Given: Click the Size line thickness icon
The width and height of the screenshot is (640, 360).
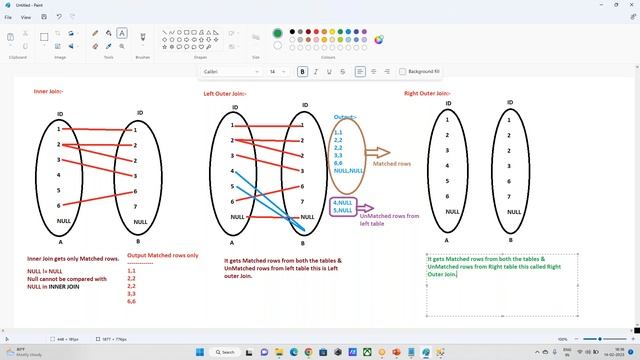Looking at the screenshot, I should [256, 37].
